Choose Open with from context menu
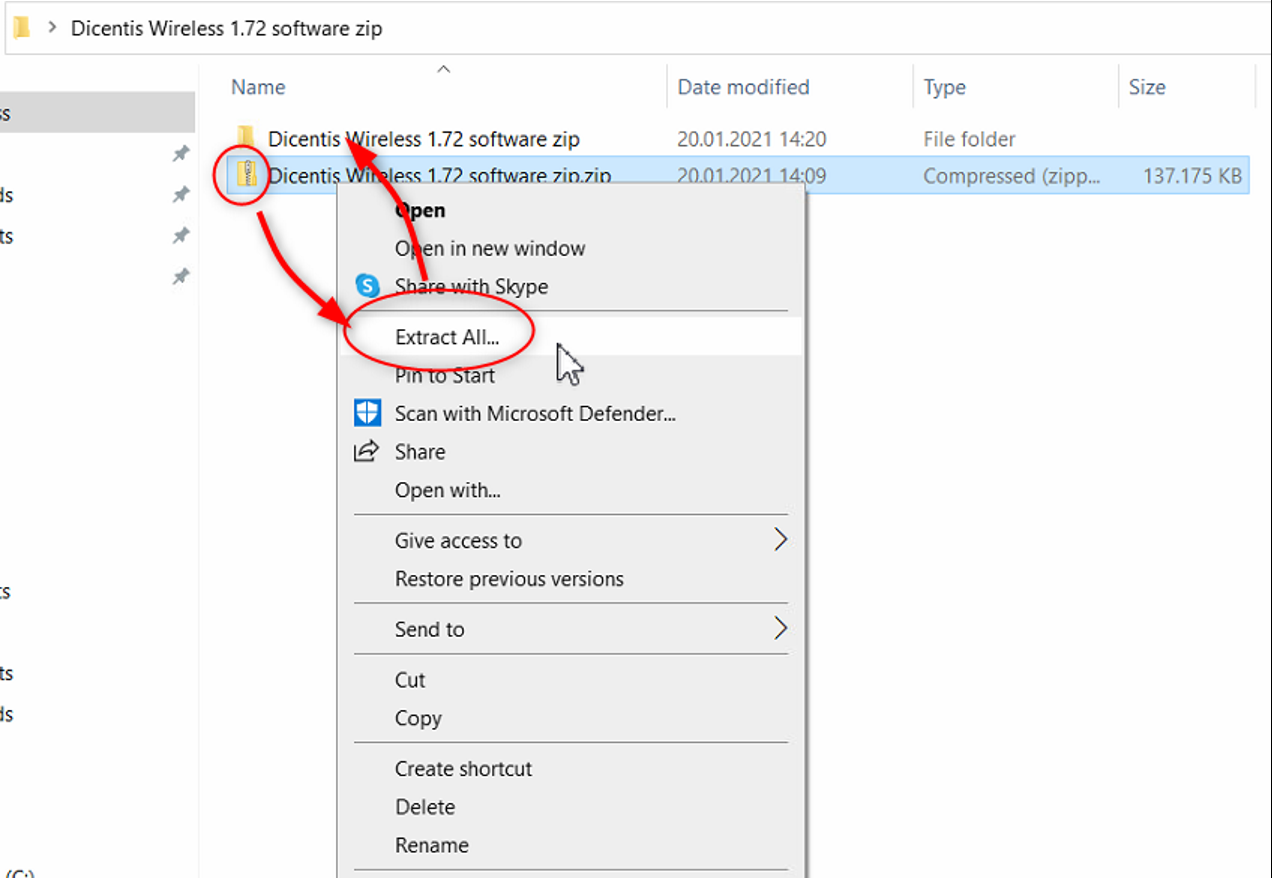The height and width of the screenshot is (878, 1272). tap(447, 490)
